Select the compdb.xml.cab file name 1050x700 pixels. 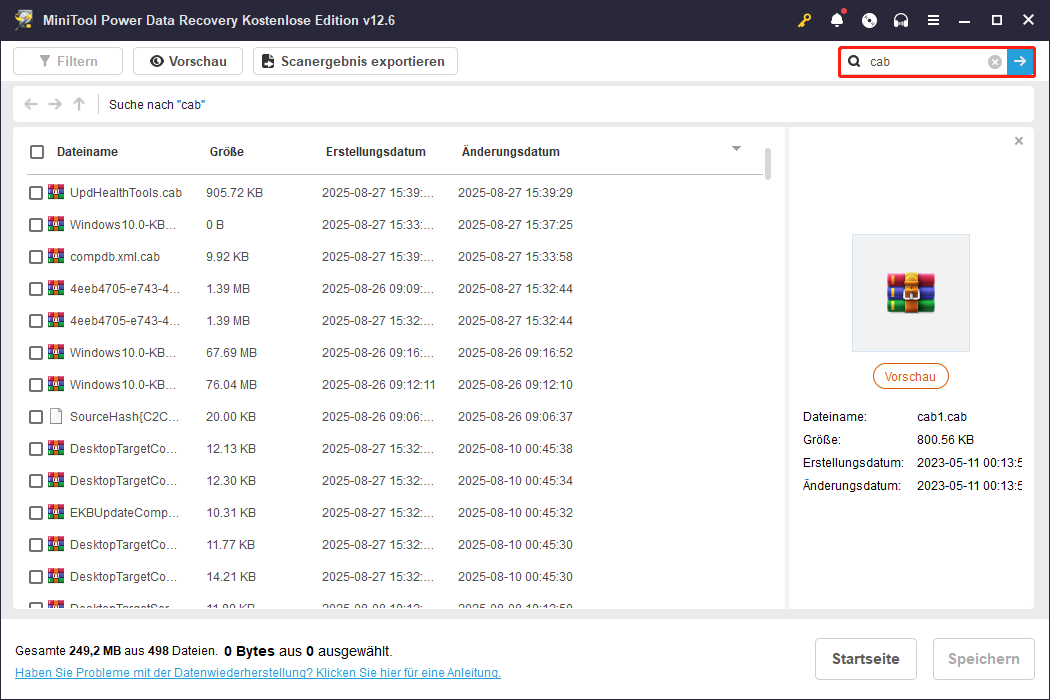click(x=115, y=257)
